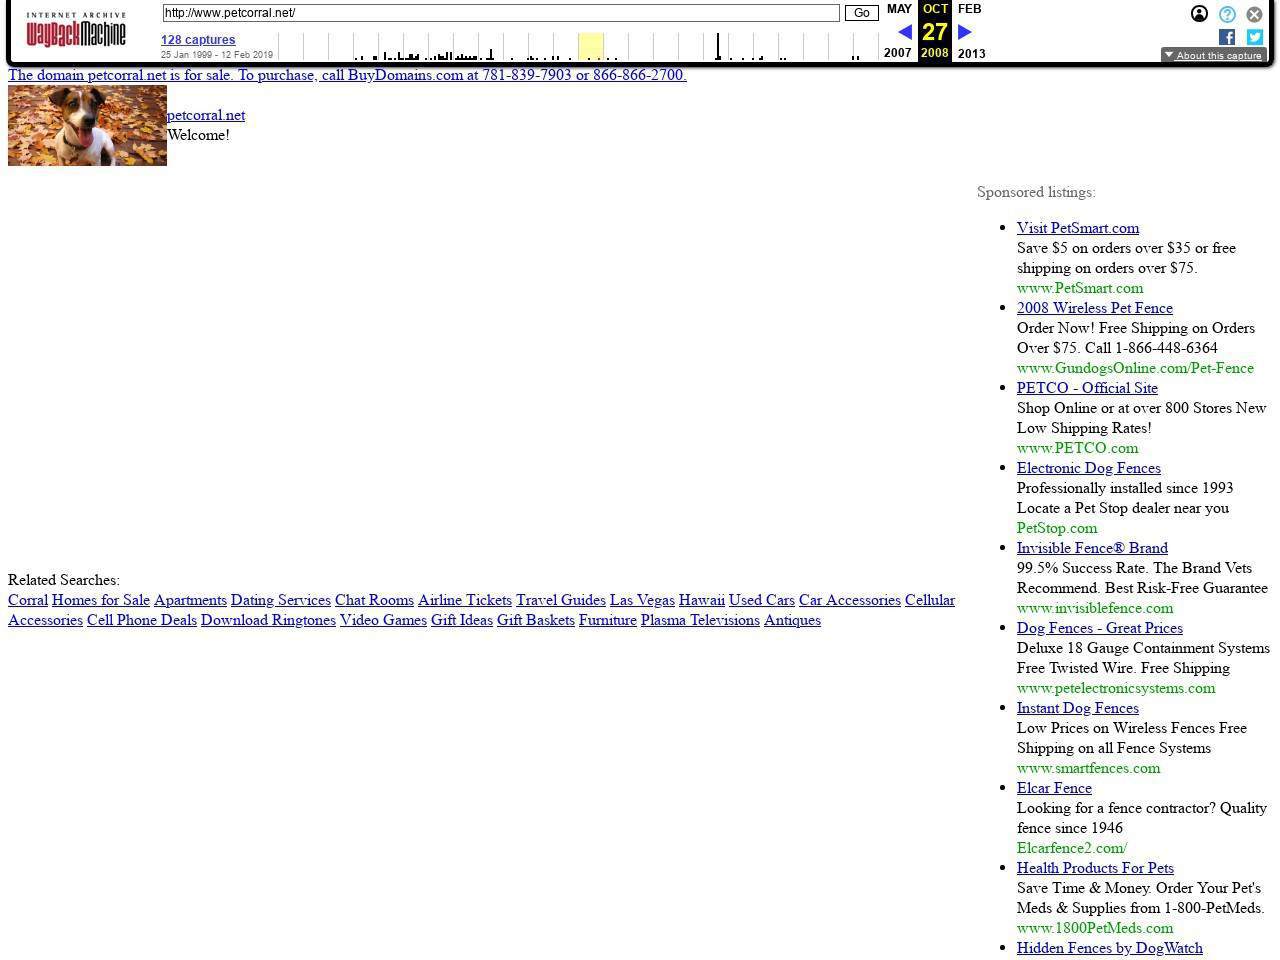Screen dimensions: 1280x960
Task: Click the highlighted 2008 timeline section
Action: pyautogui.click(x=590, y=46)
